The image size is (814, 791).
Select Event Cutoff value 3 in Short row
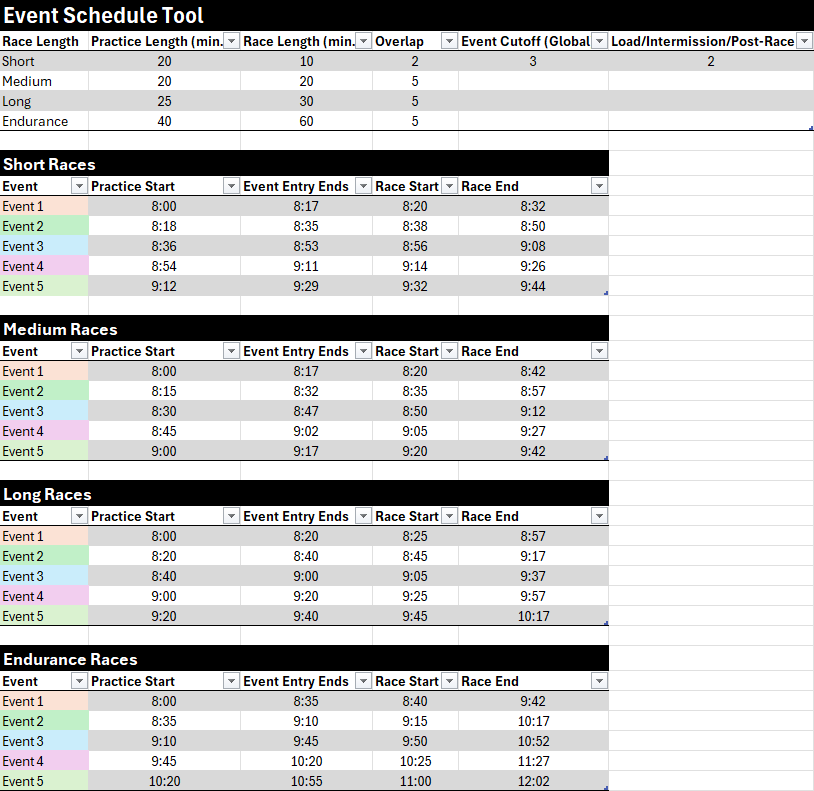click(533, 61)
